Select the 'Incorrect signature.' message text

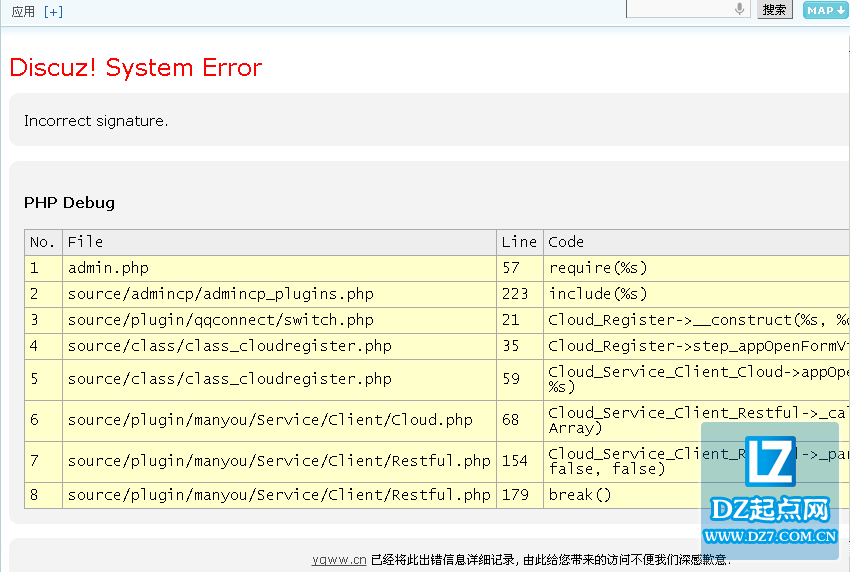pyautogui.click(x=96, y=120)
